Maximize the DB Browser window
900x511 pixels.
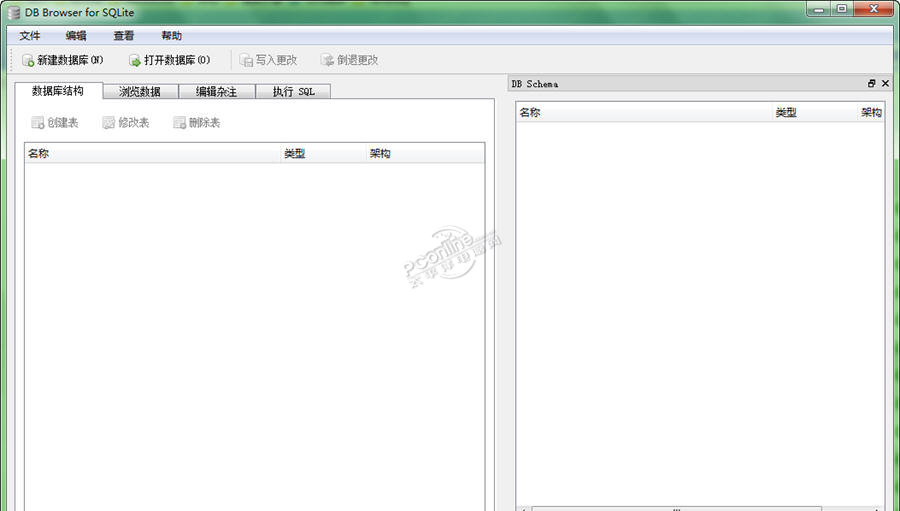[x=841, y=9]
